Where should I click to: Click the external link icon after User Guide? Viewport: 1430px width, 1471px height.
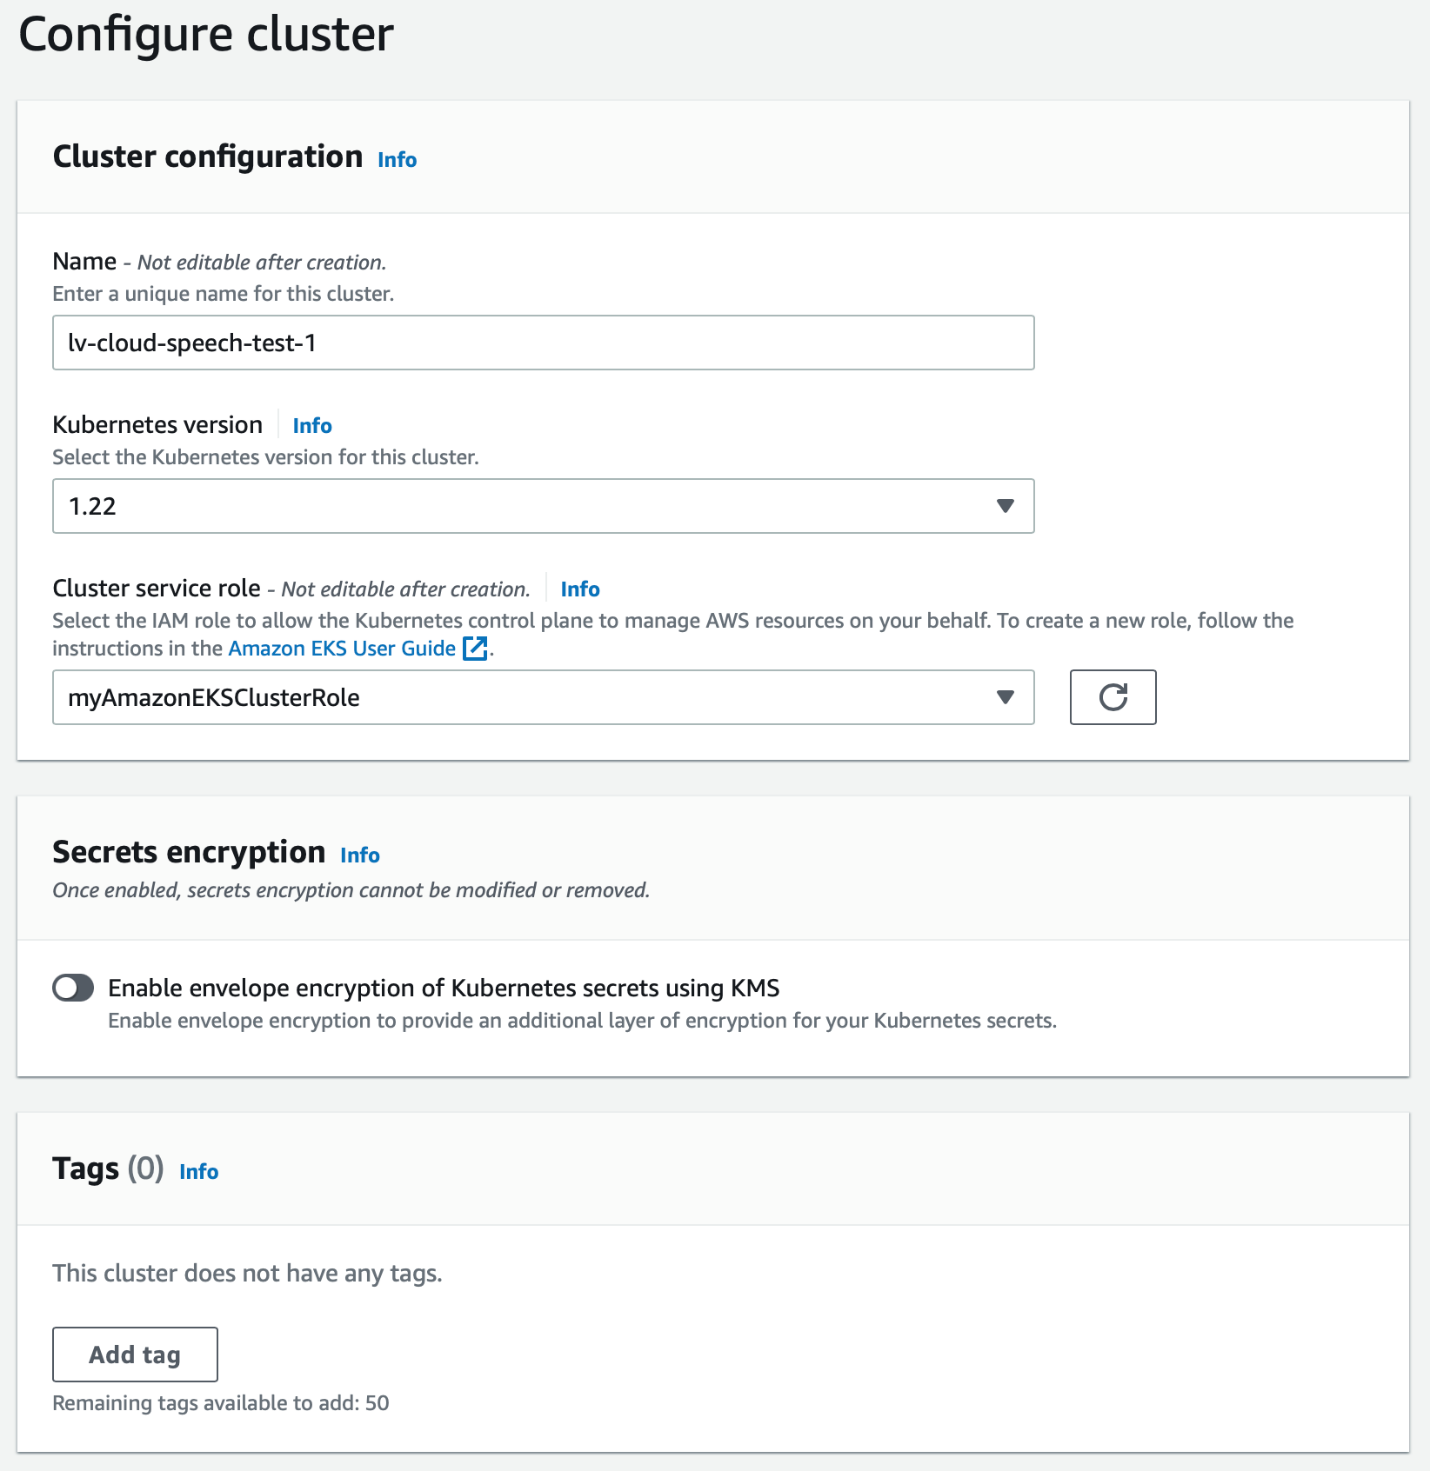click(x=475, y=649)
